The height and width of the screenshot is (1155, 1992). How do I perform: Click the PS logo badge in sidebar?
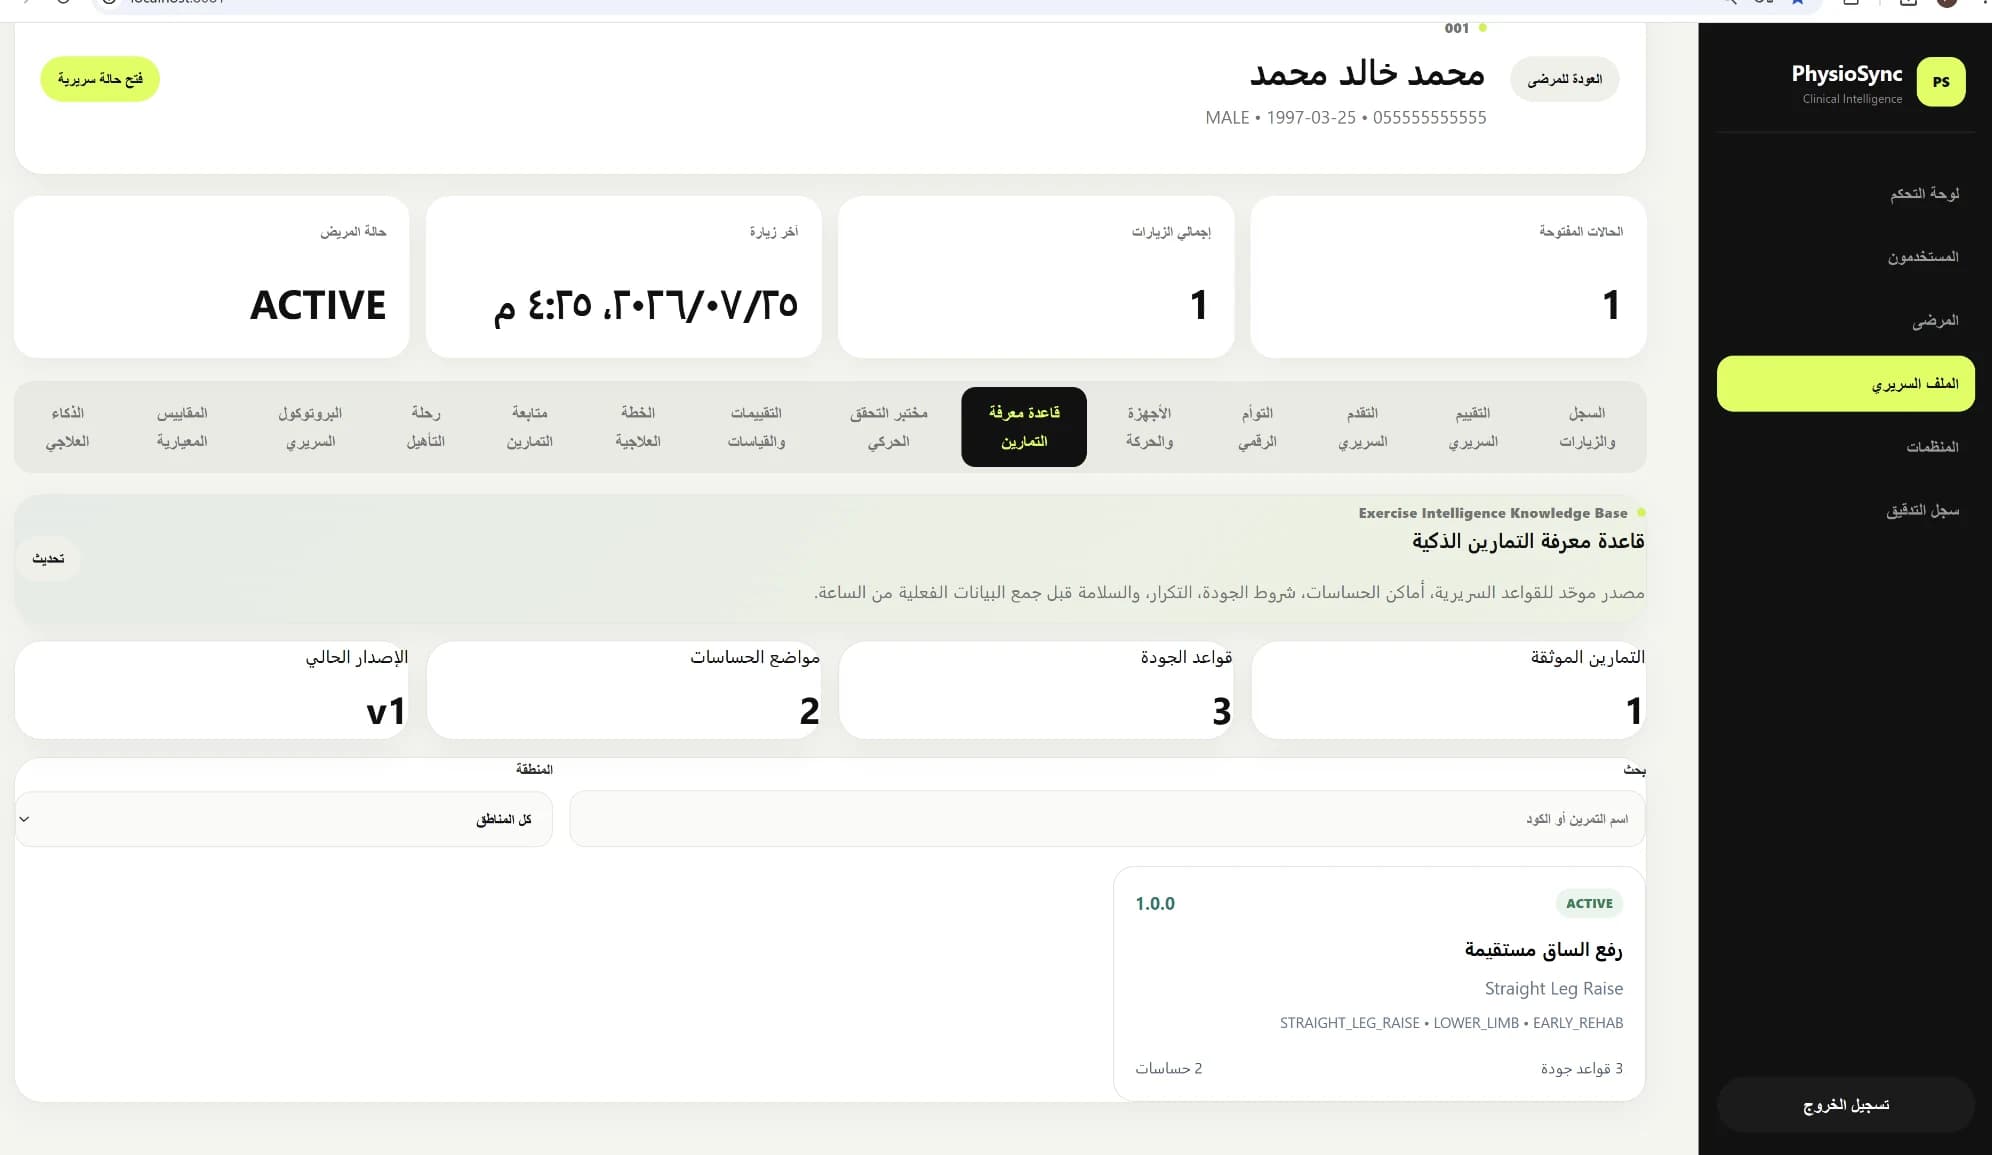(x=1940, y=82)
